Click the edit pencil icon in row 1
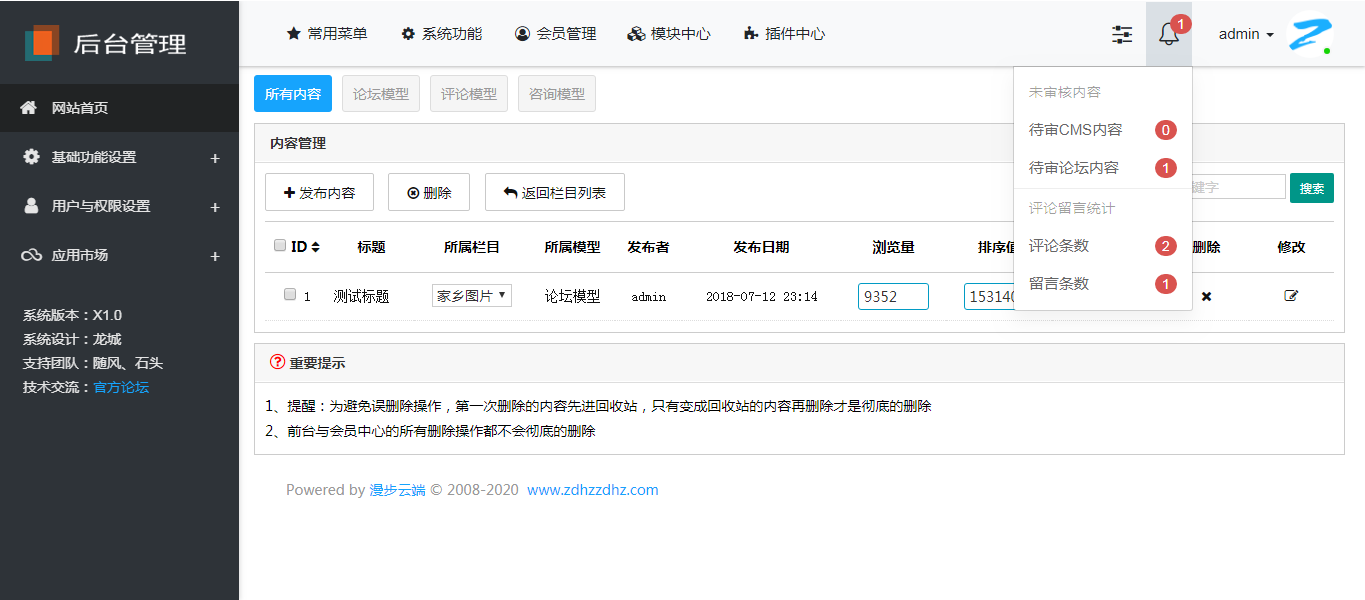Screen dimensions: 1365x600 (x=1291, y=296)
